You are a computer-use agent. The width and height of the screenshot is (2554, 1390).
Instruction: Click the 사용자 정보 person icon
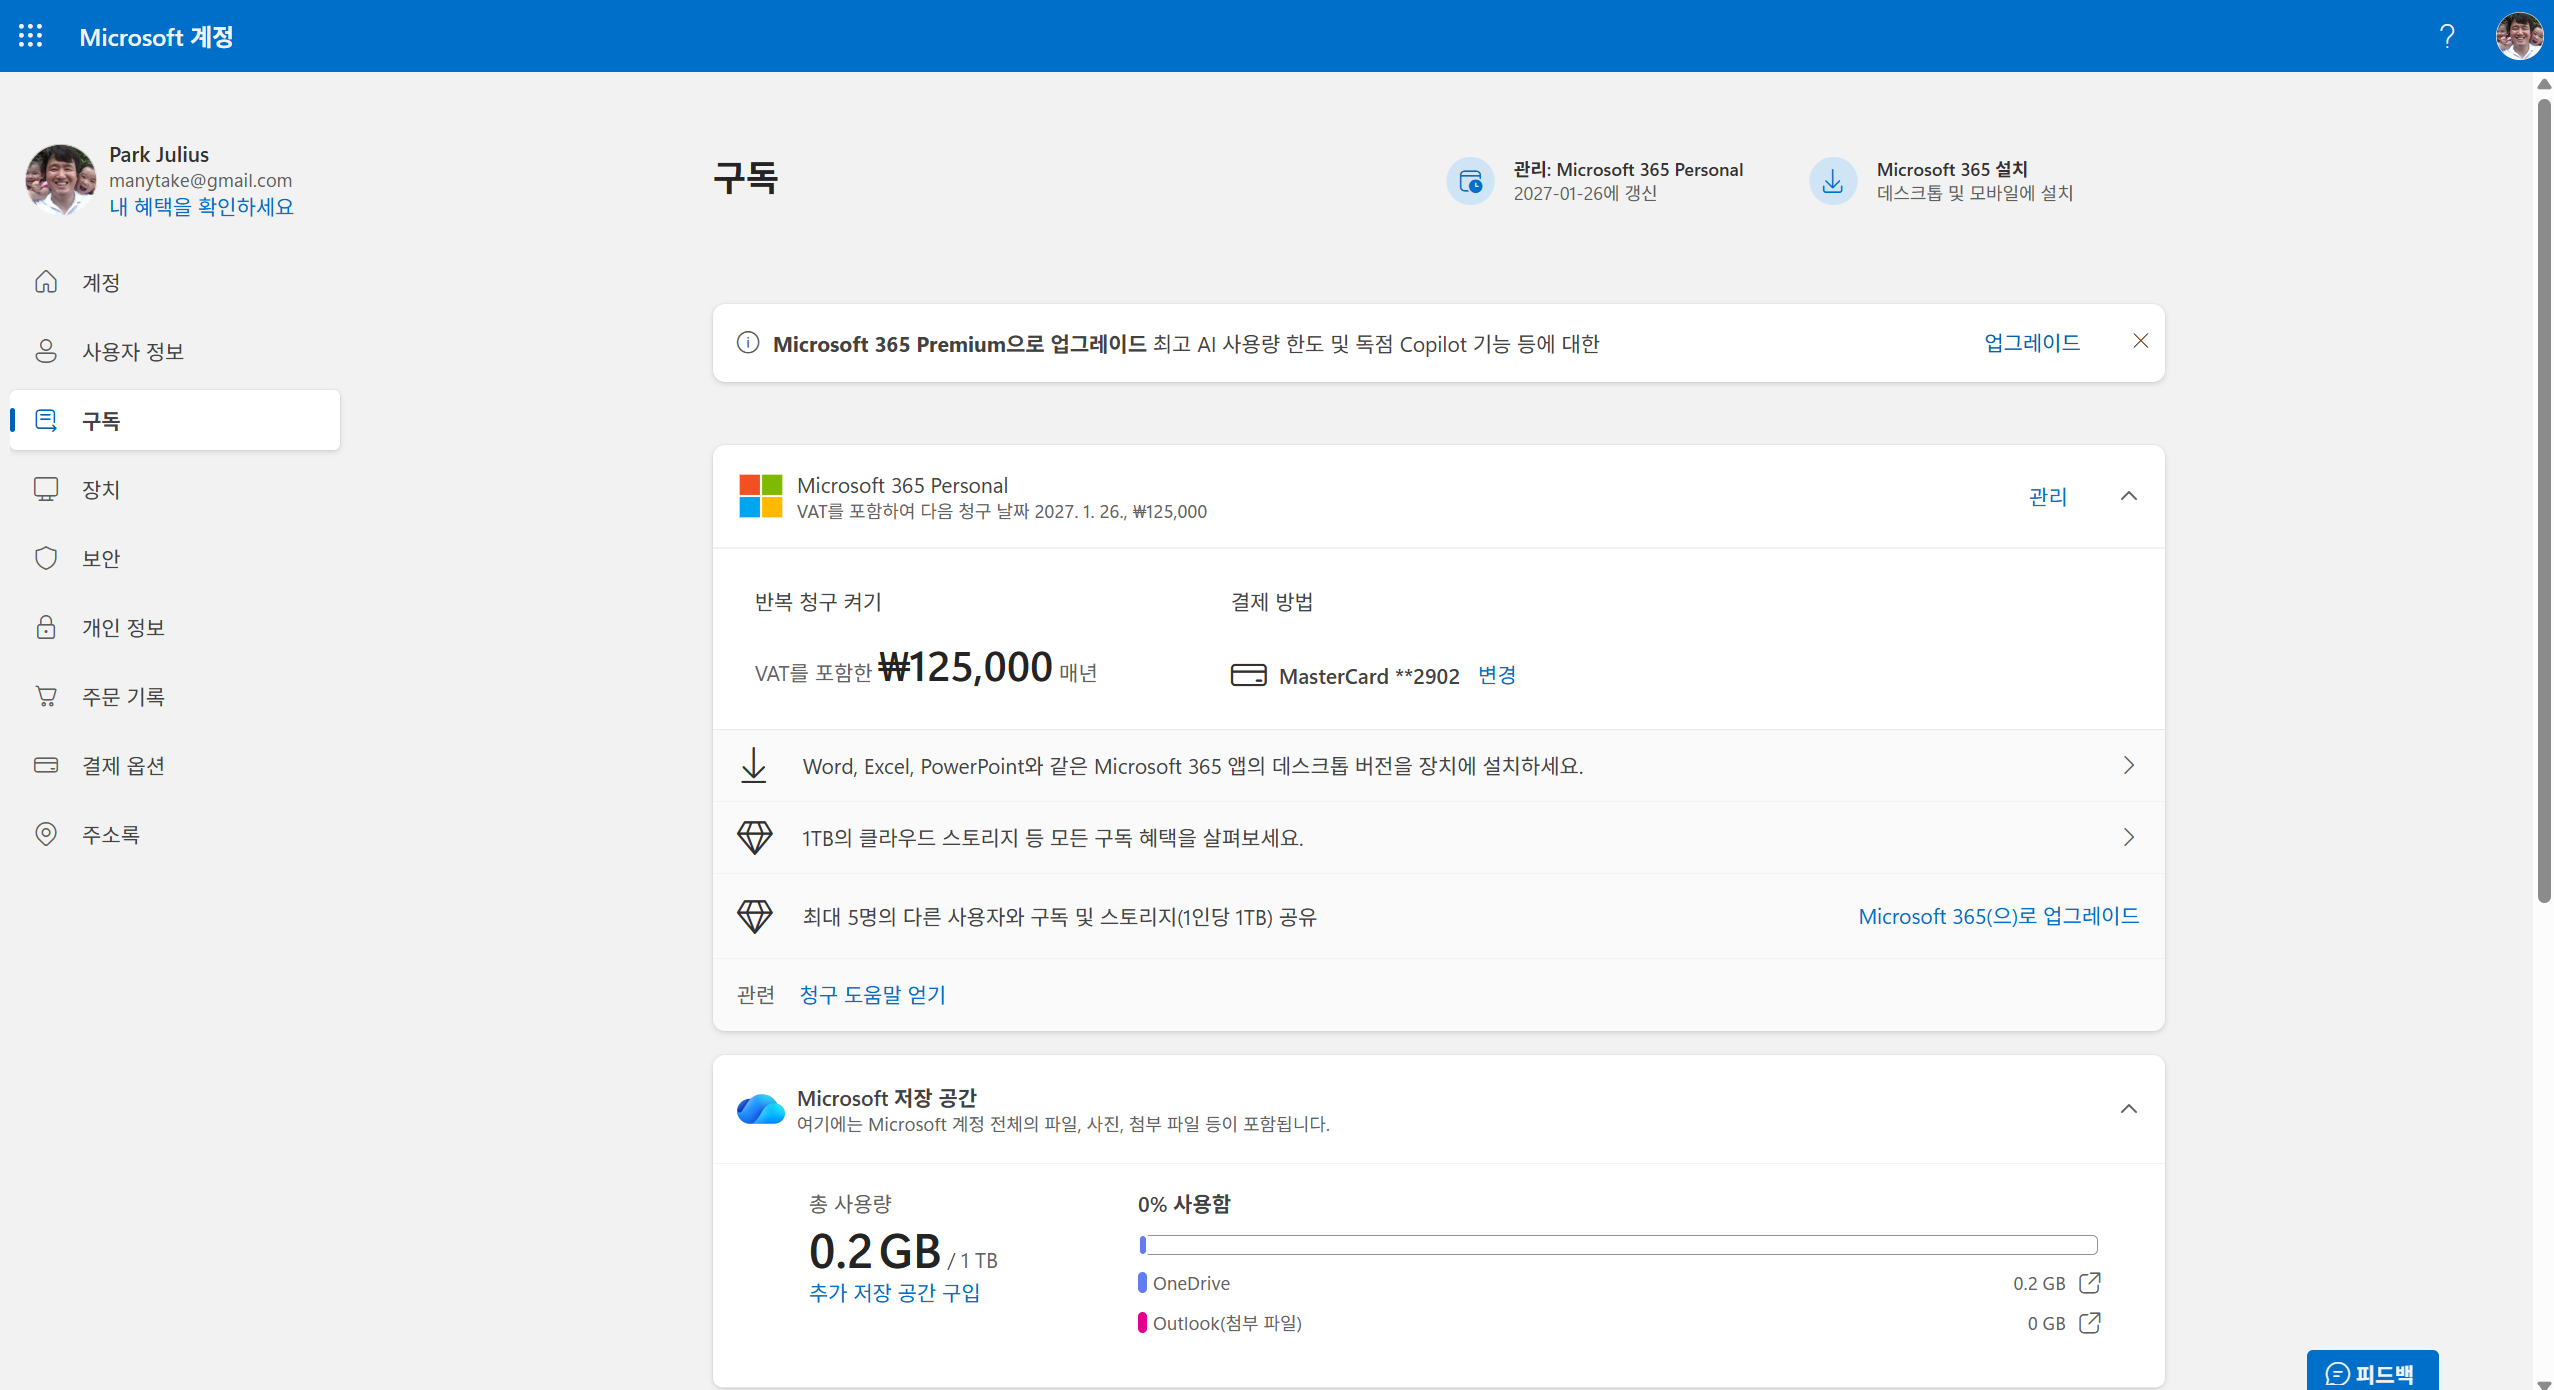point(46,351)
